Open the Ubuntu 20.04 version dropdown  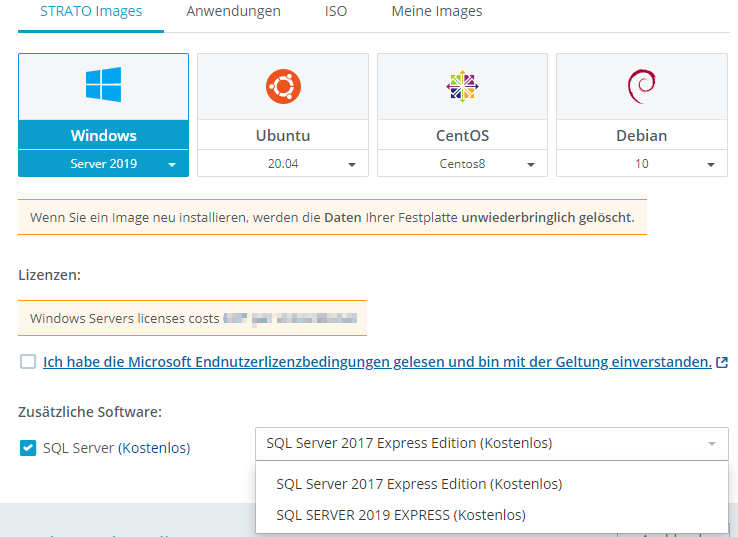283,164
